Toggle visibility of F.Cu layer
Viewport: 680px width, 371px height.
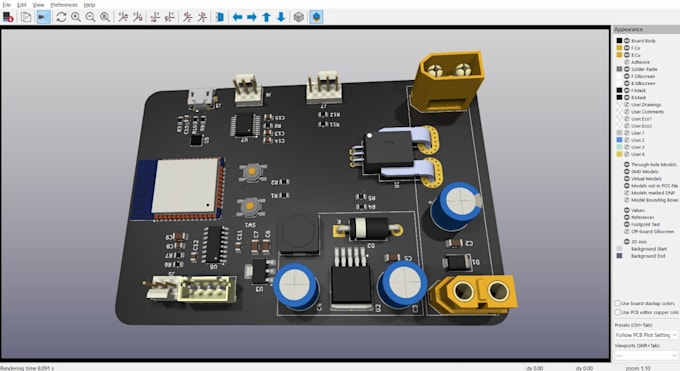627,48
